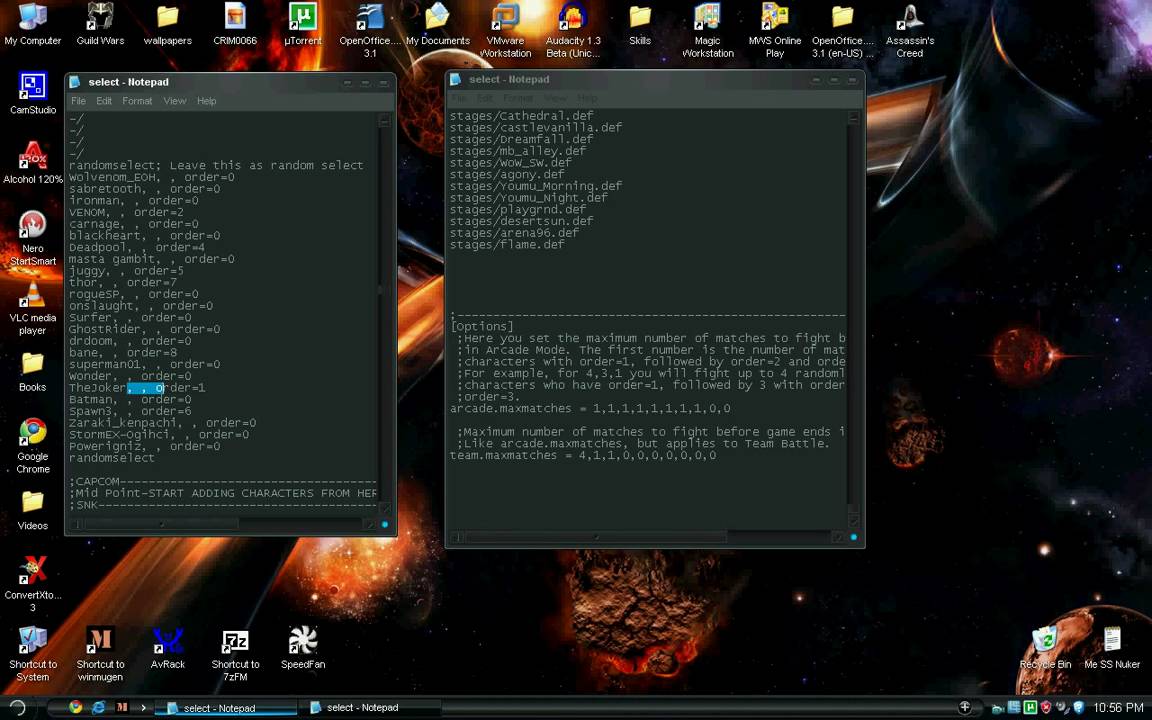Launch VMware Workstation from the desktop
The image size is (1152, 720).
click(505, 30)
